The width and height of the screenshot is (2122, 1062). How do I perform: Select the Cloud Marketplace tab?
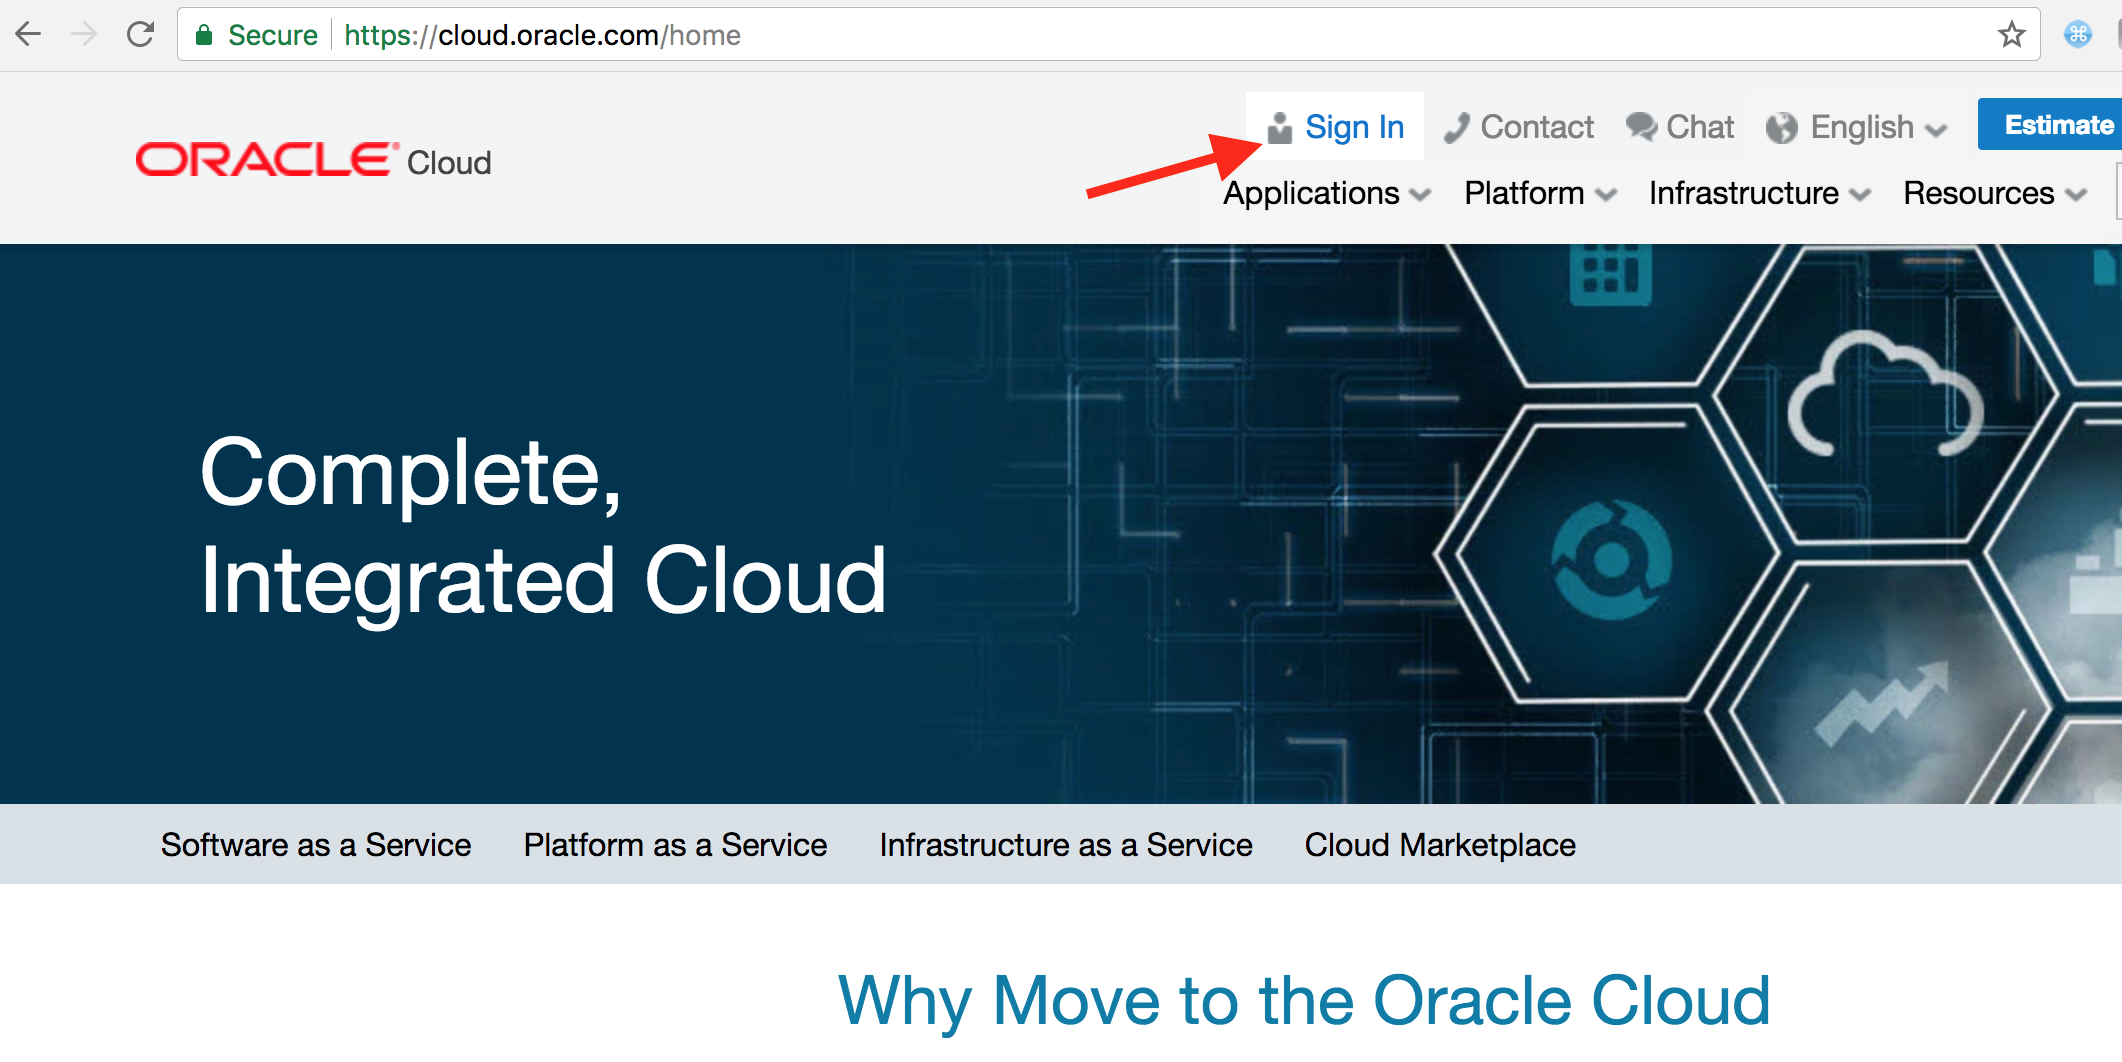[x=1440, y=845]
